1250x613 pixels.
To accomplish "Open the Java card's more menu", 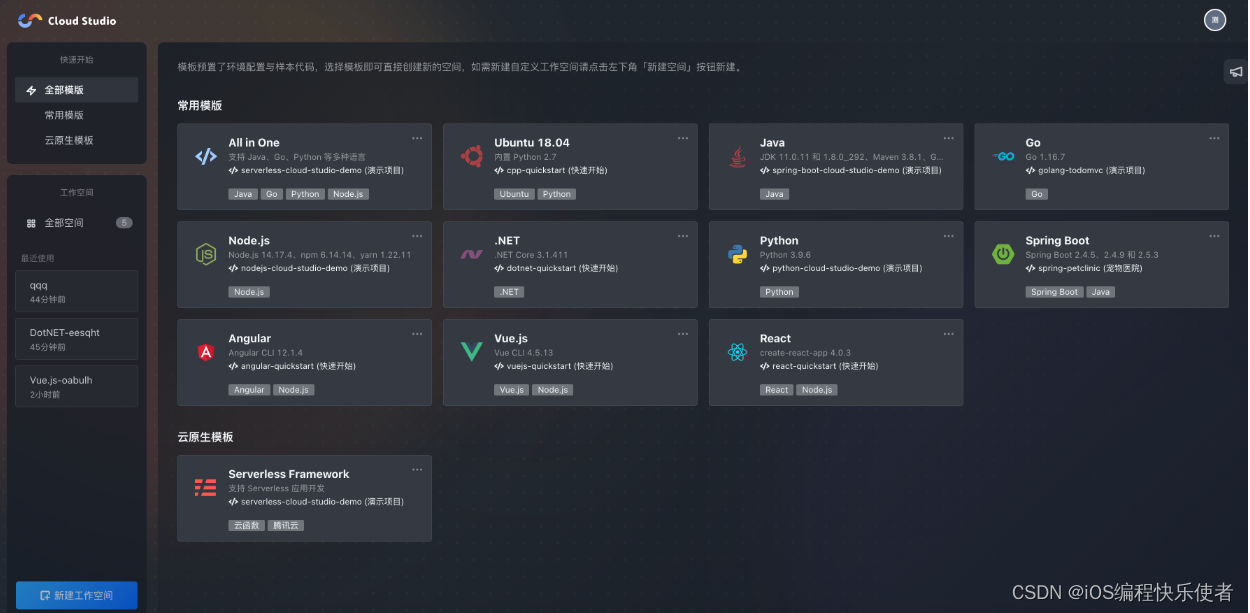I will click(x=949, y=138).
